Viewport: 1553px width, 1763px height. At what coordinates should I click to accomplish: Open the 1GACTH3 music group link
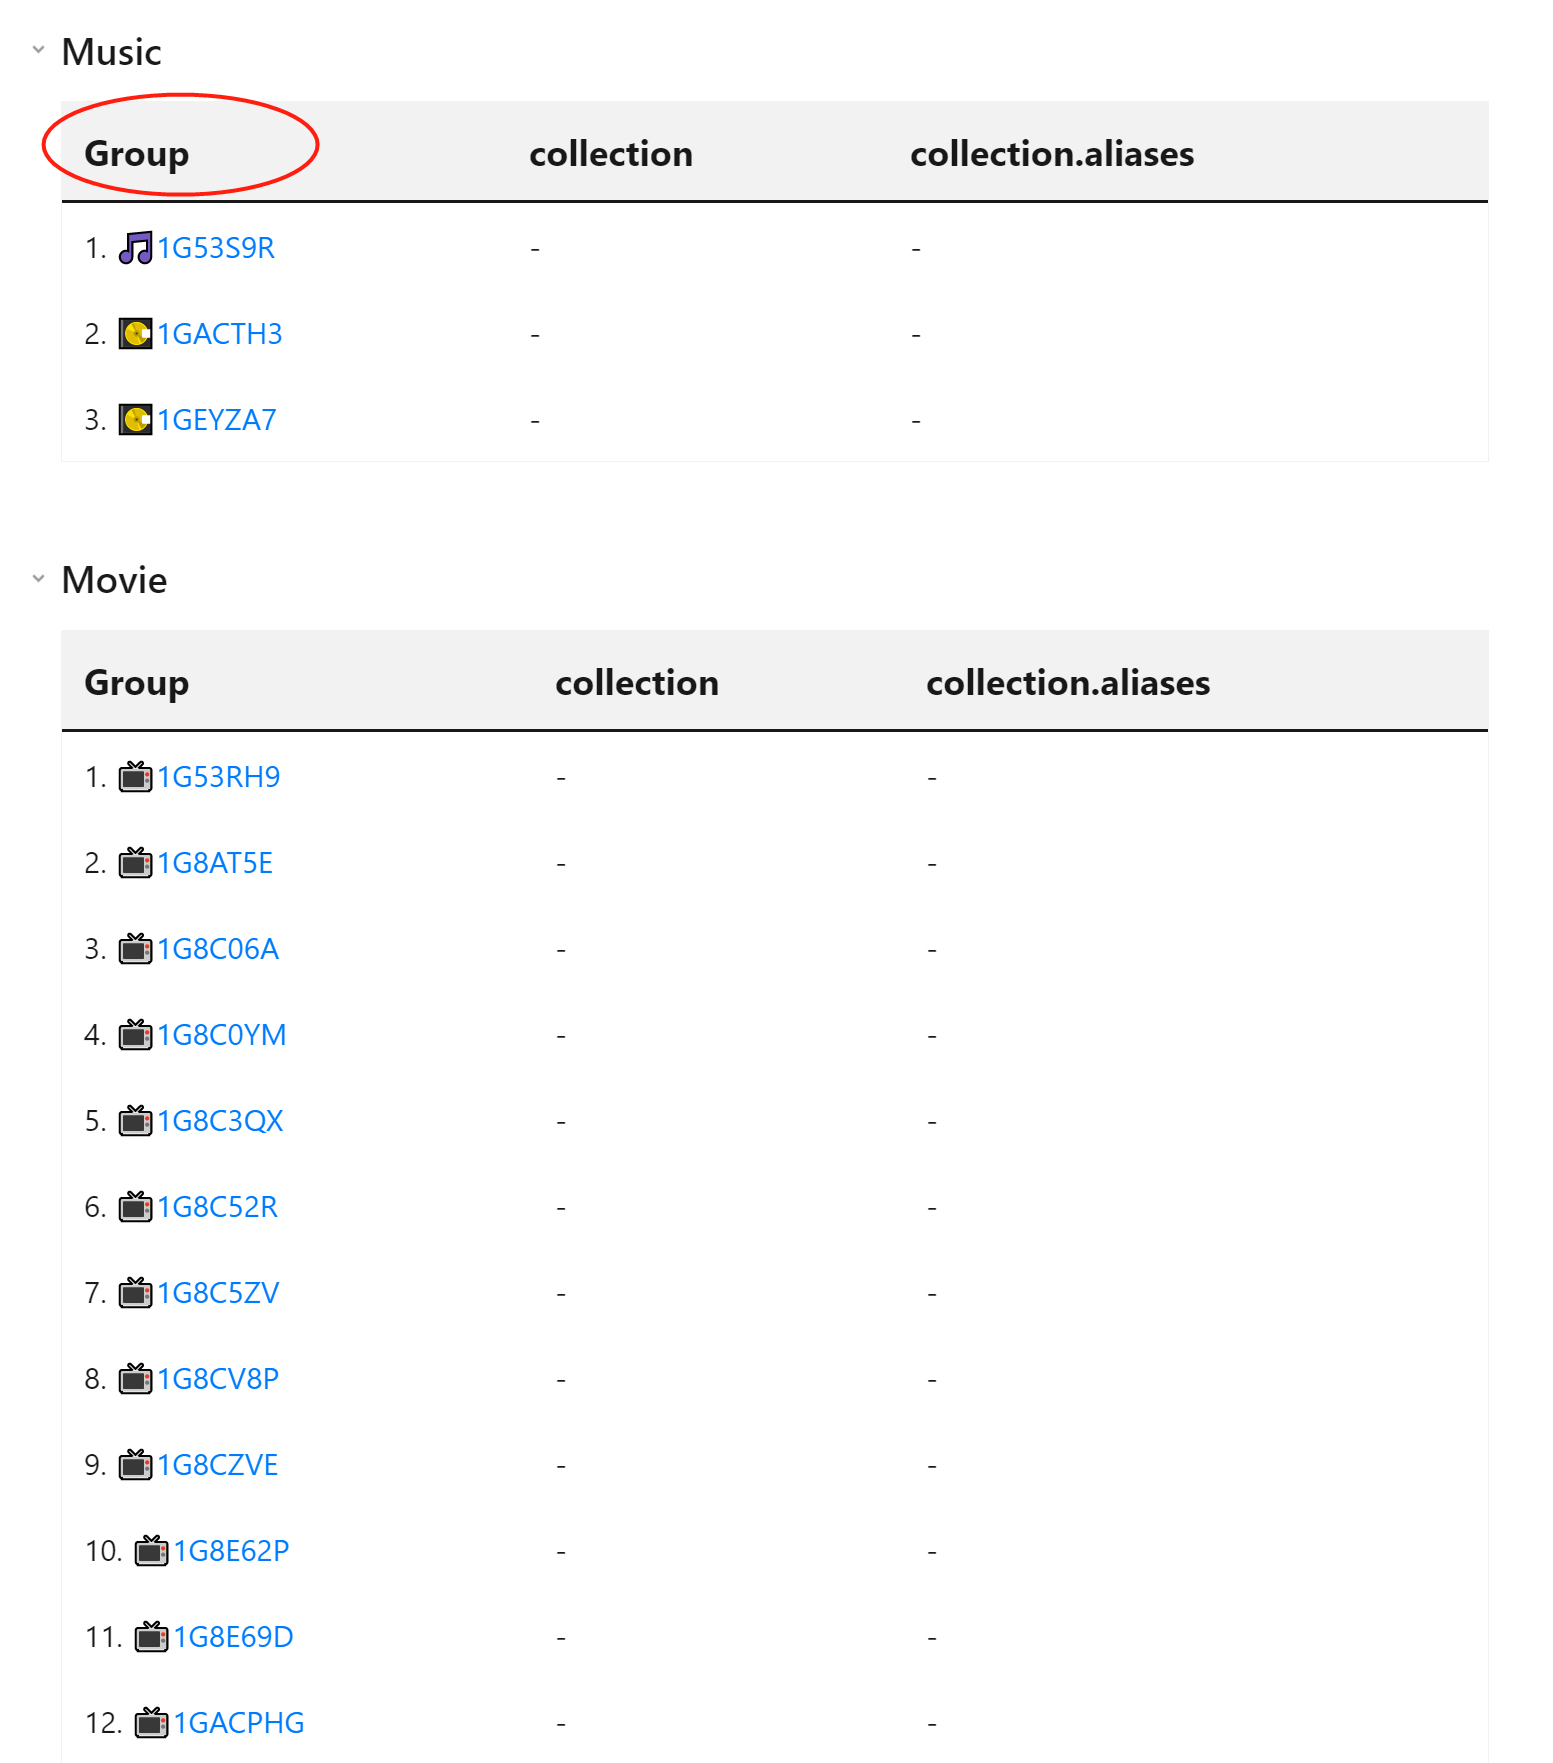pos(220,334)
